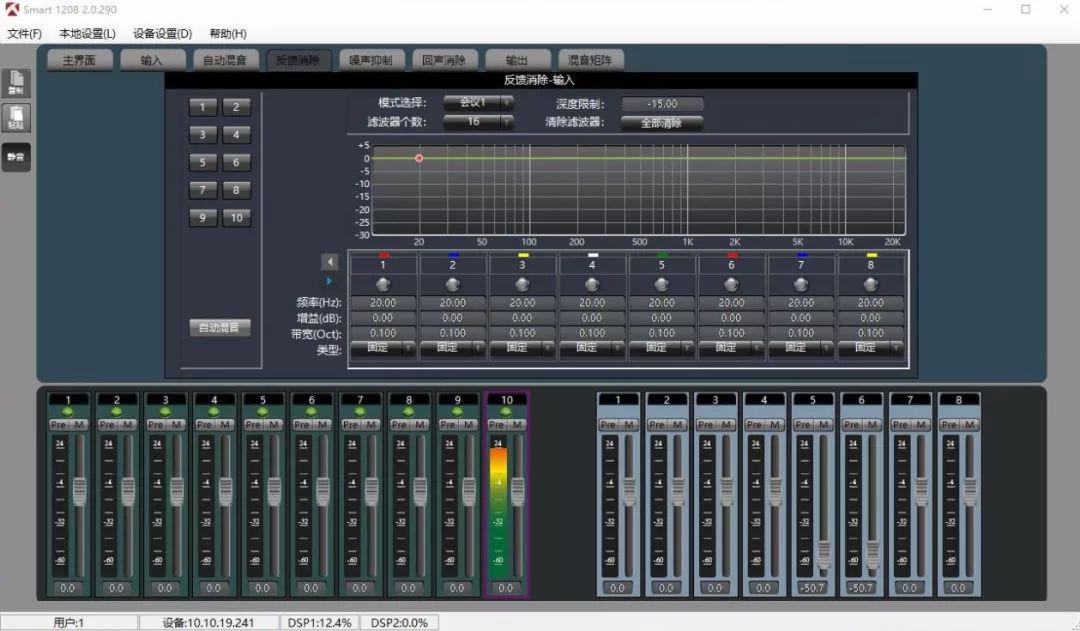Toggle Pre on input channel 5
1080x631 pixels.
[253, 425]
